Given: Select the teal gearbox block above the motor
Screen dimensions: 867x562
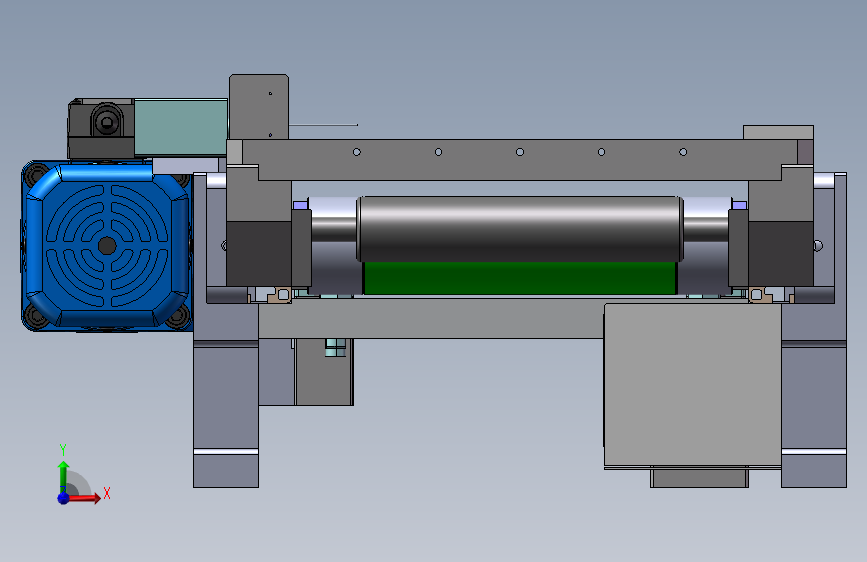Looking at the screenshot, I should pos(181,127).
